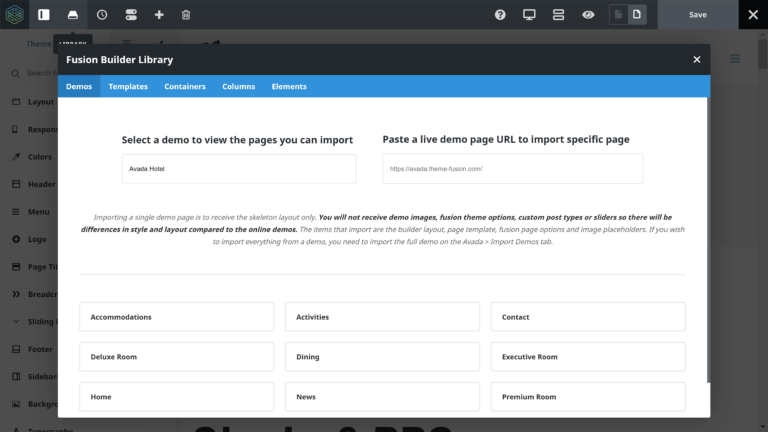
Task: Click the Logo plus-circle icon in sidebar
Action: 16,239
